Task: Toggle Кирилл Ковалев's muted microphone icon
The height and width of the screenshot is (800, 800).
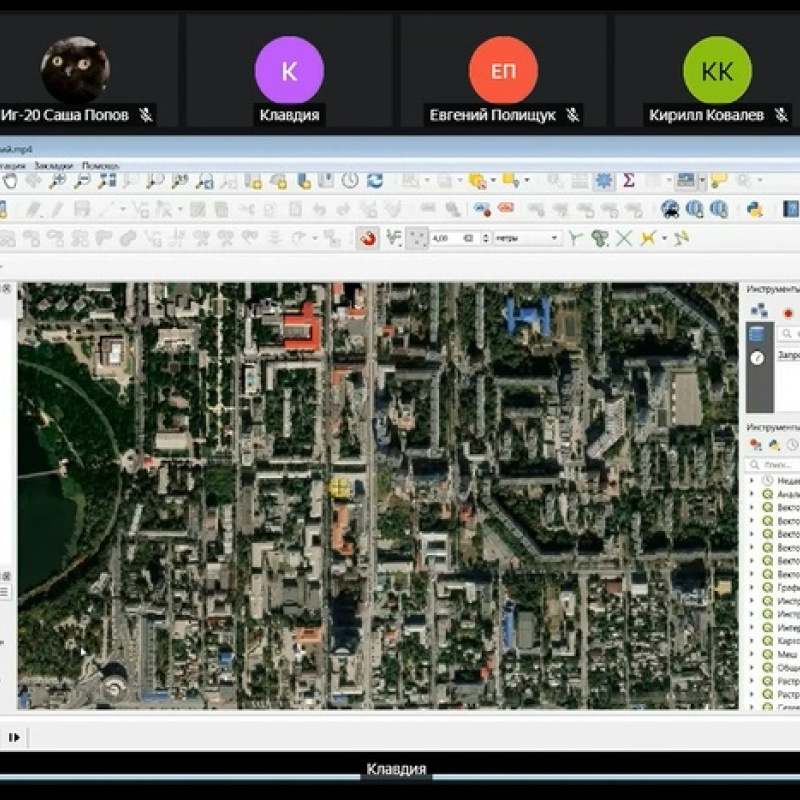Action: tap(779, 115)
